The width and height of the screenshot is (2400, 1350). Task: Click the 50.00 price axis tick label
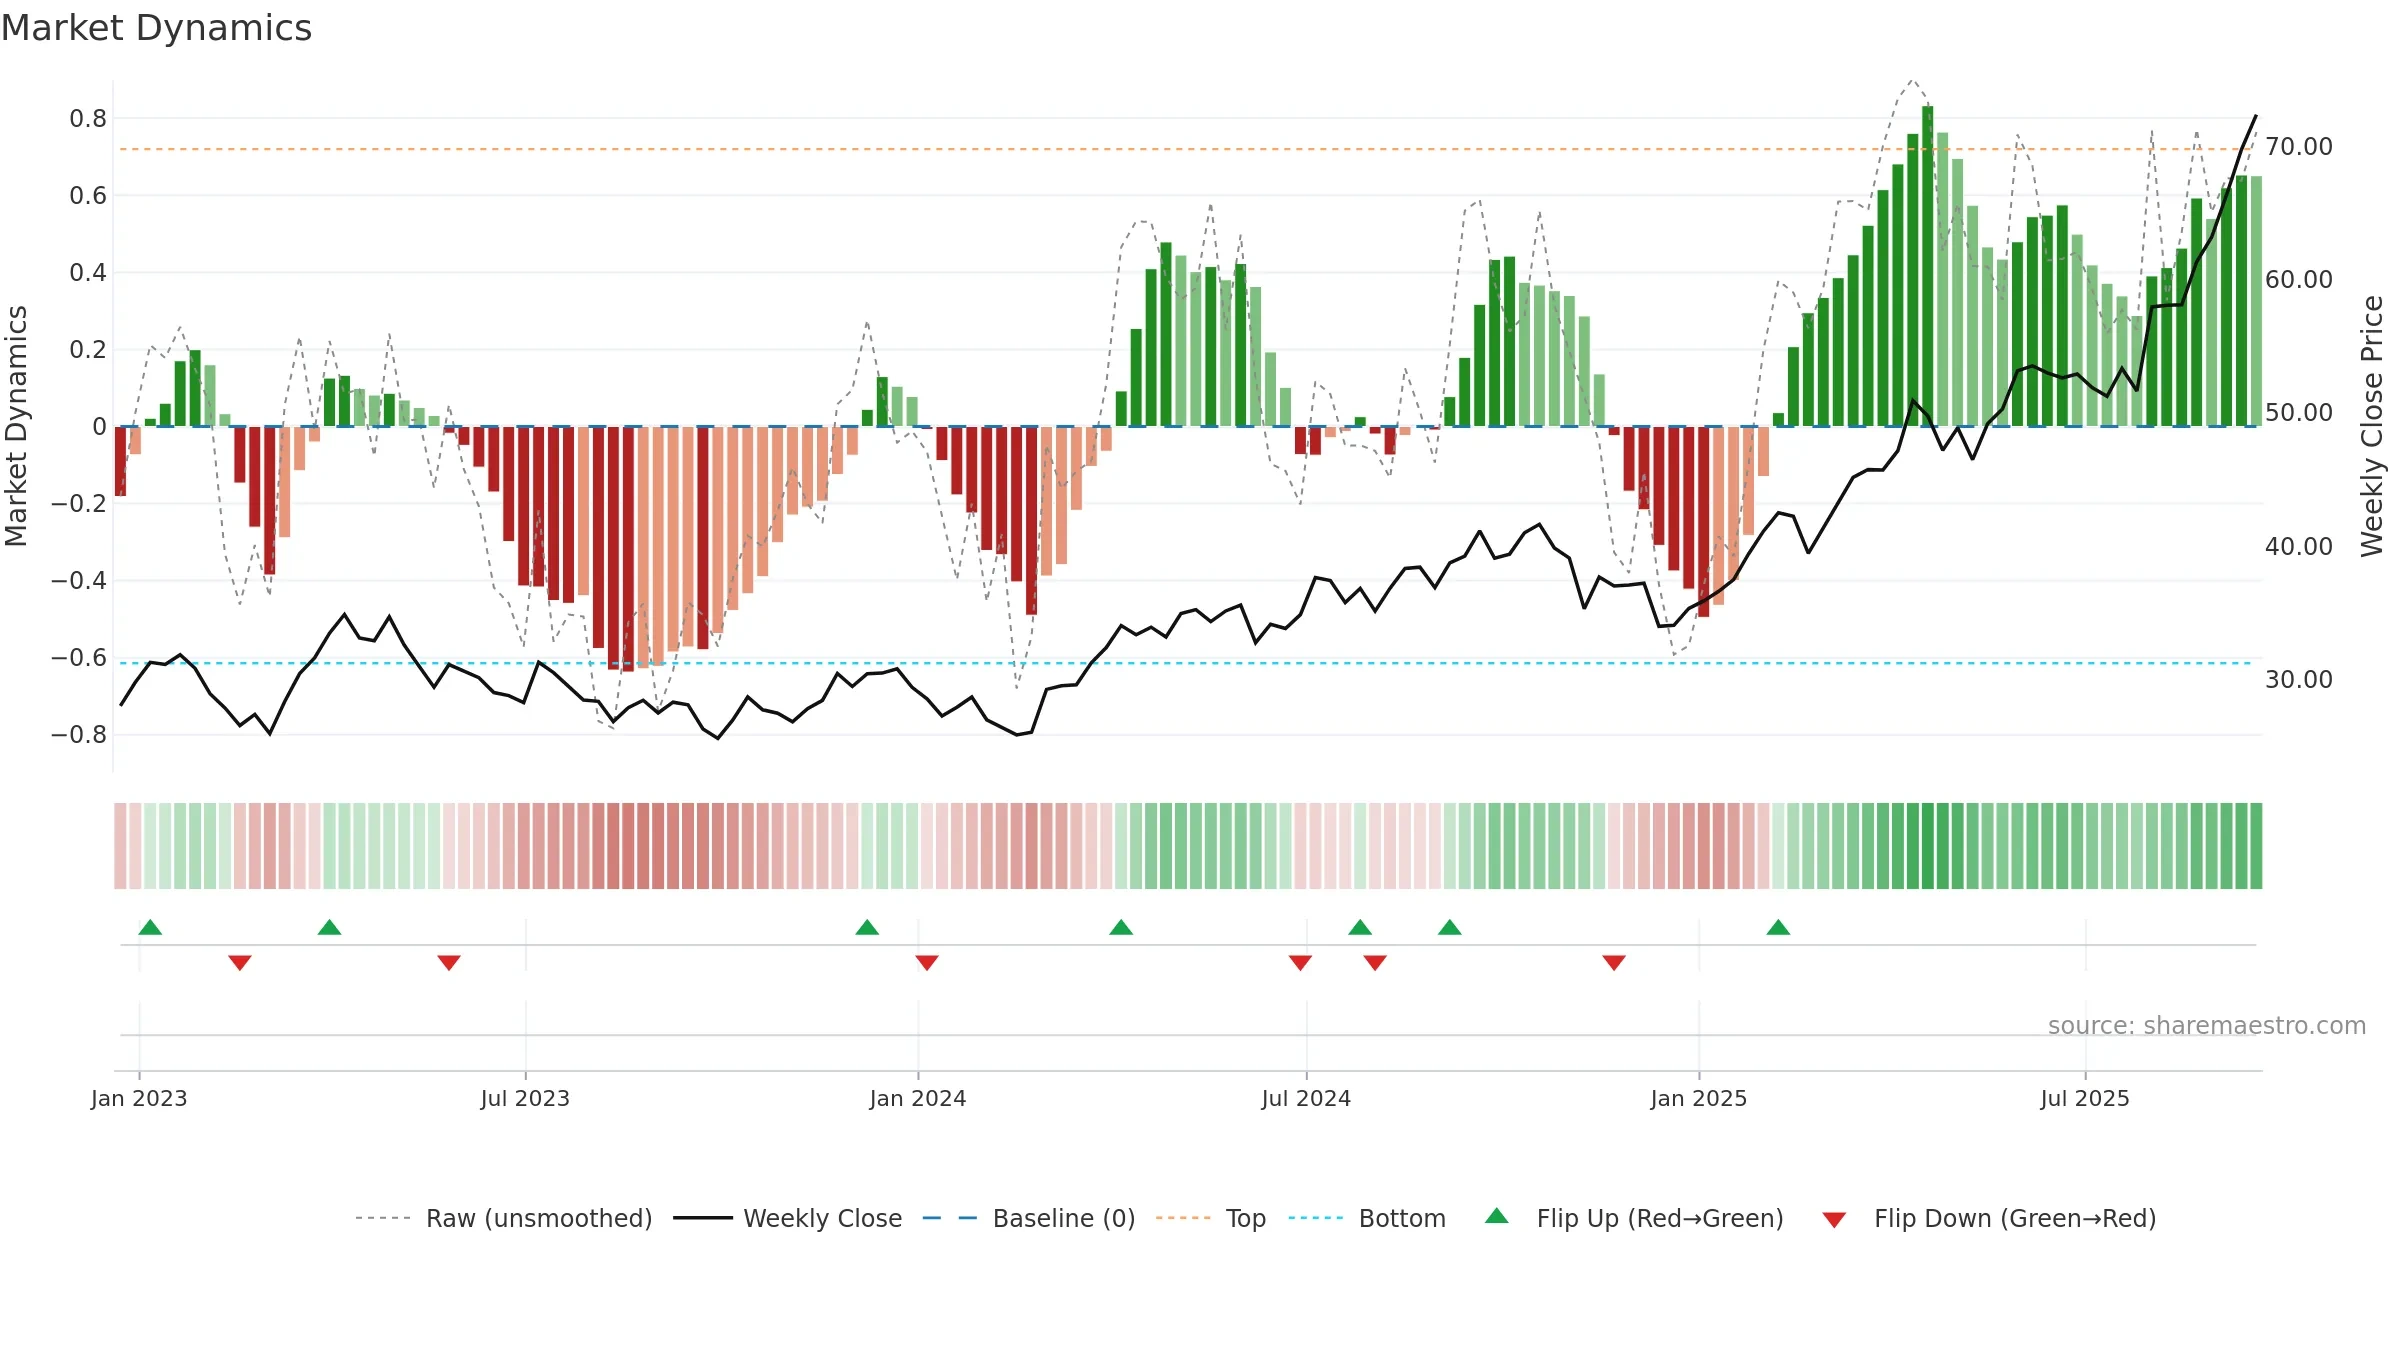2299,413
